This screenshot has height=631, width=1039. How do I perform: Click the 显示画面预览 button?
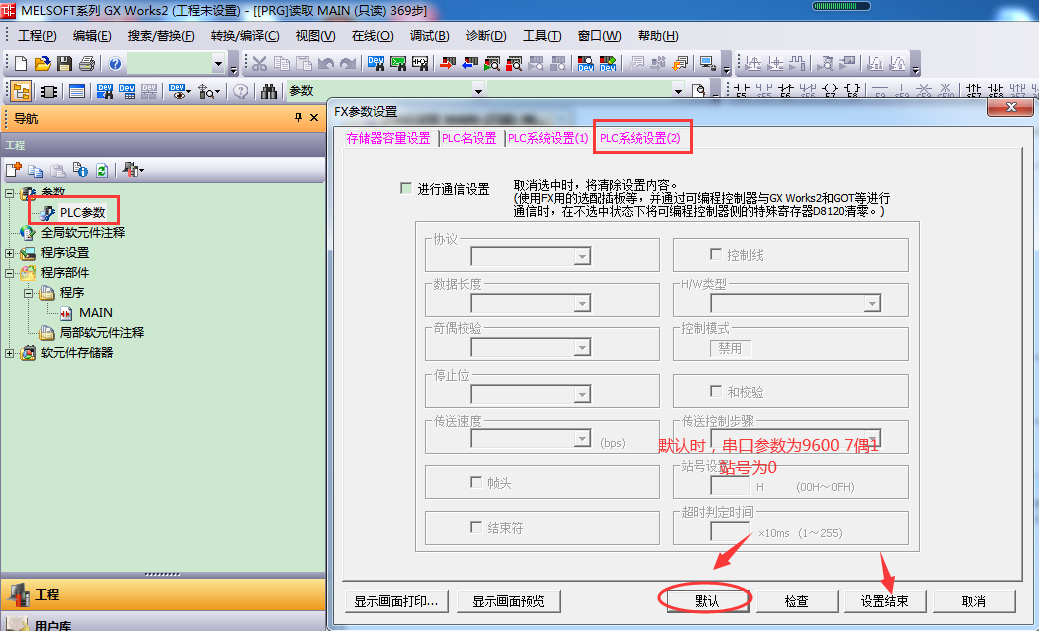[x=508, y=601]
